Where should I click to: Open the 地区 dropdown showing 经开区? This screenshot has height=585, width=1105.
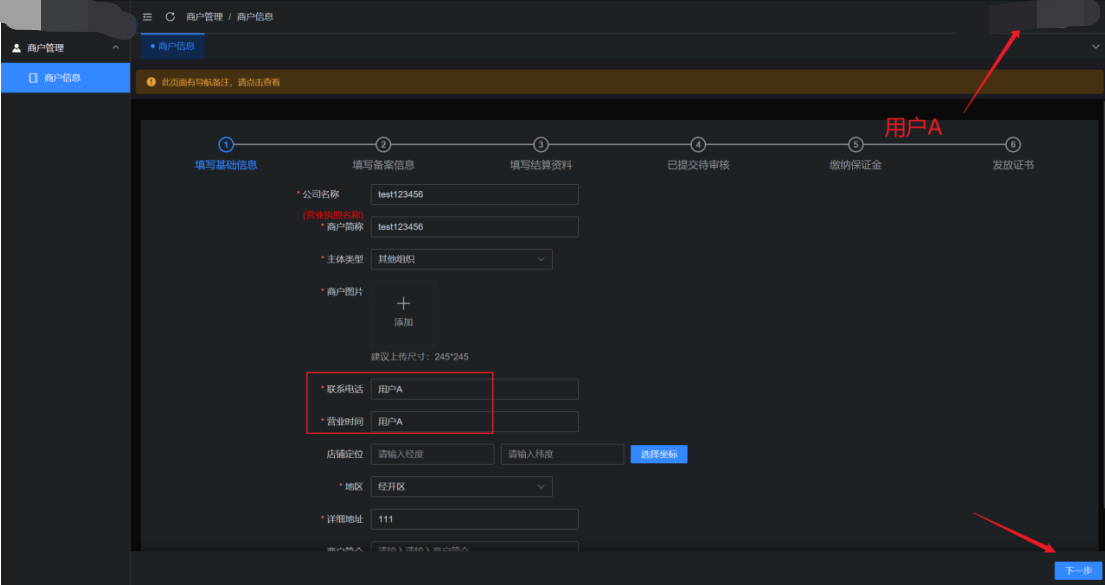(462, 487)
